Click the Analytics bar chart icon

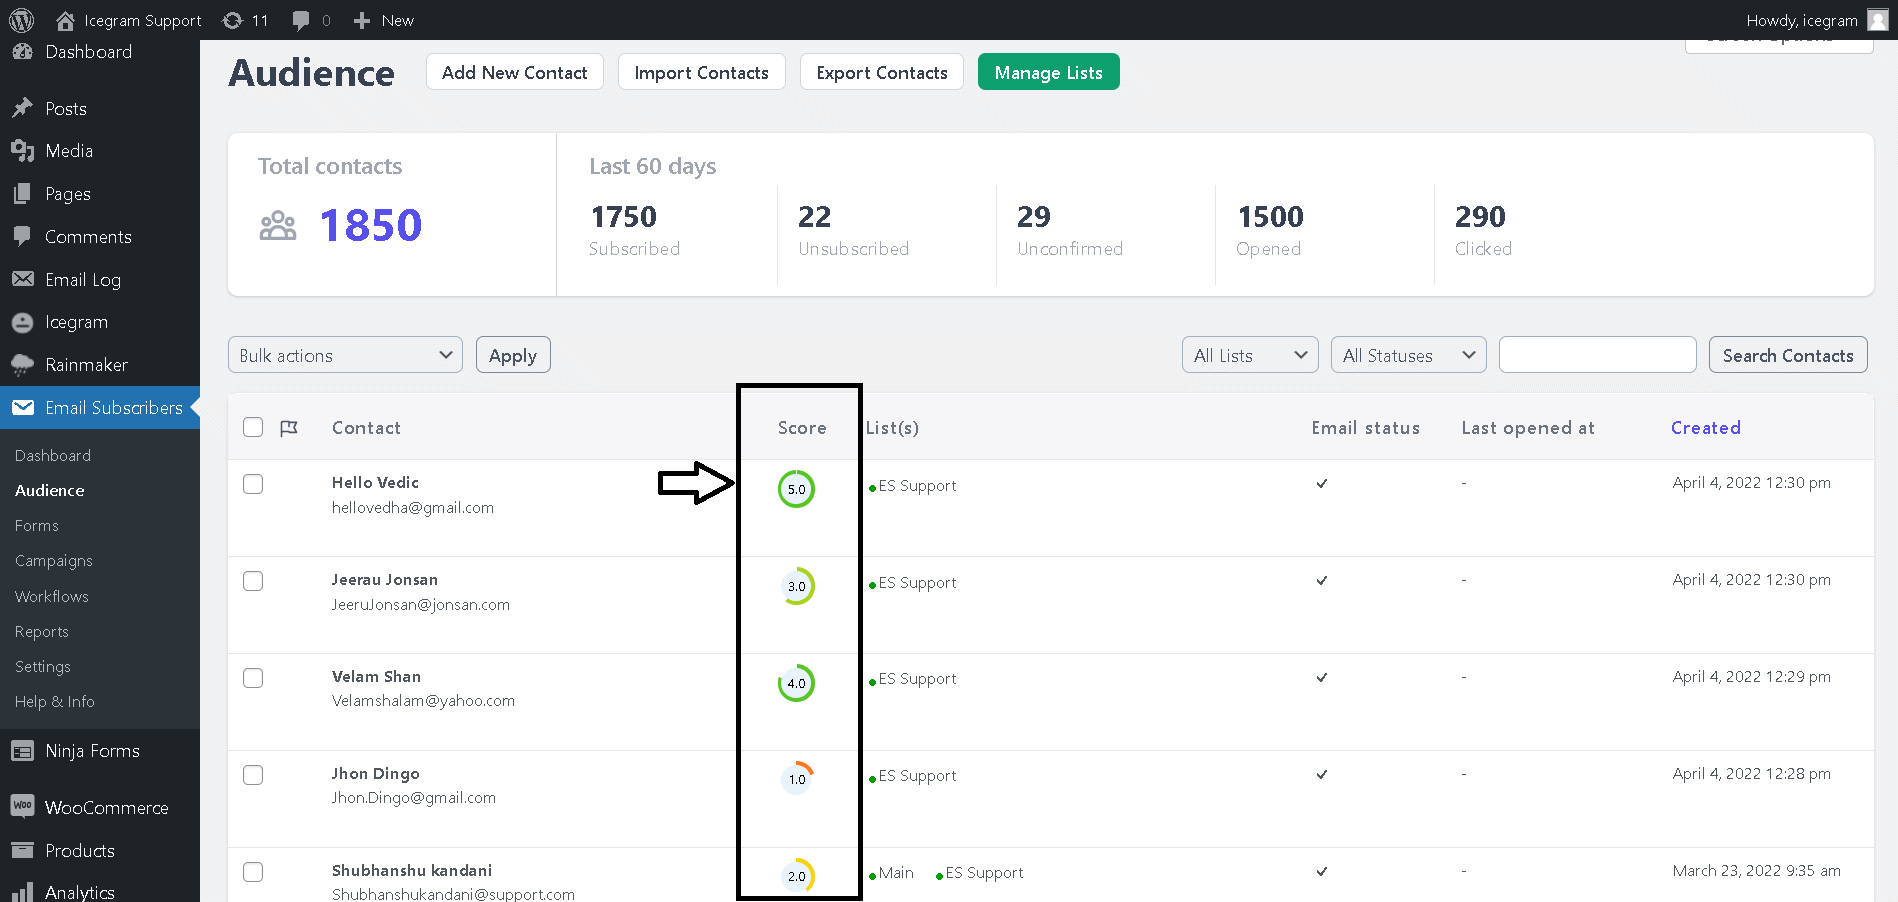22,892
